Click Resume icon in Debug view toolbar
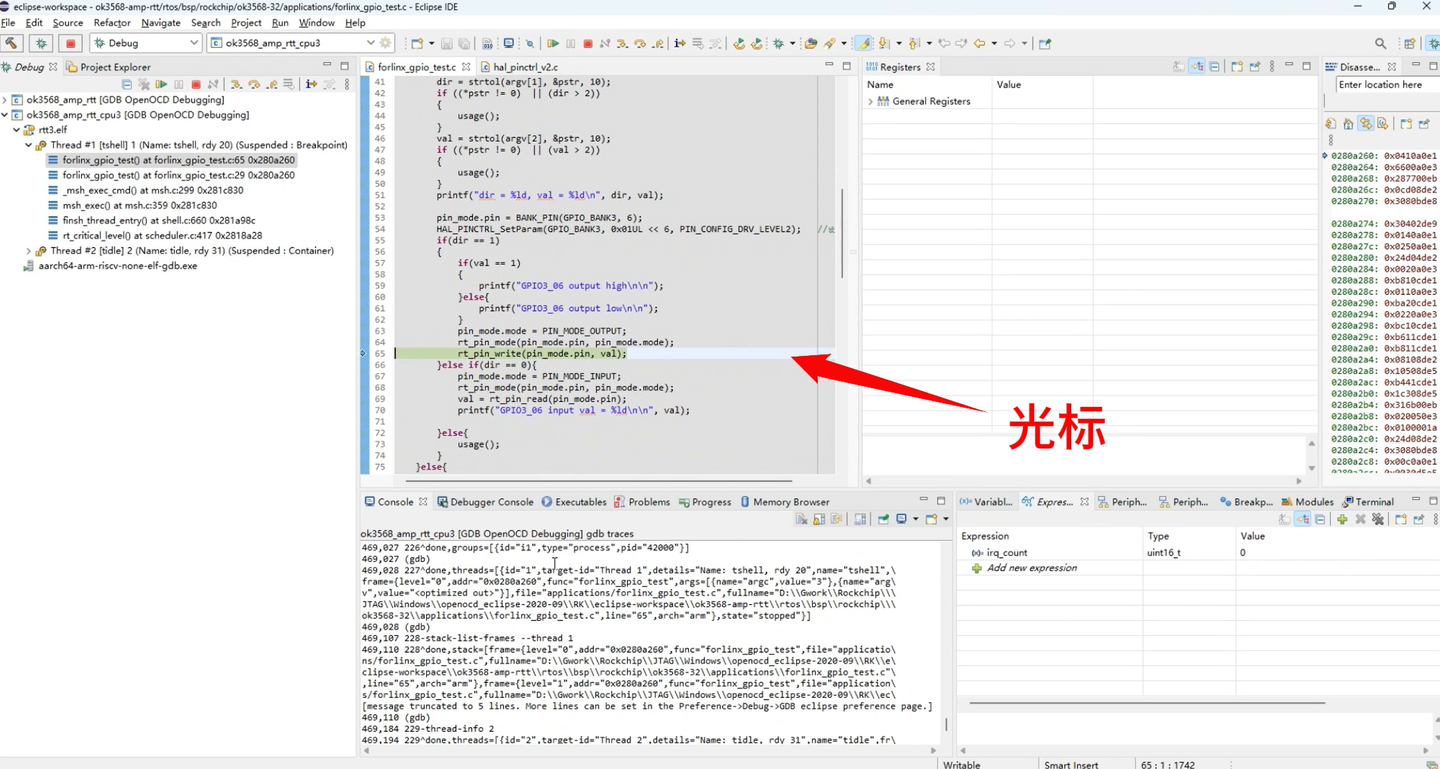This screenshot has width=1440, height=769. [161, 85]
